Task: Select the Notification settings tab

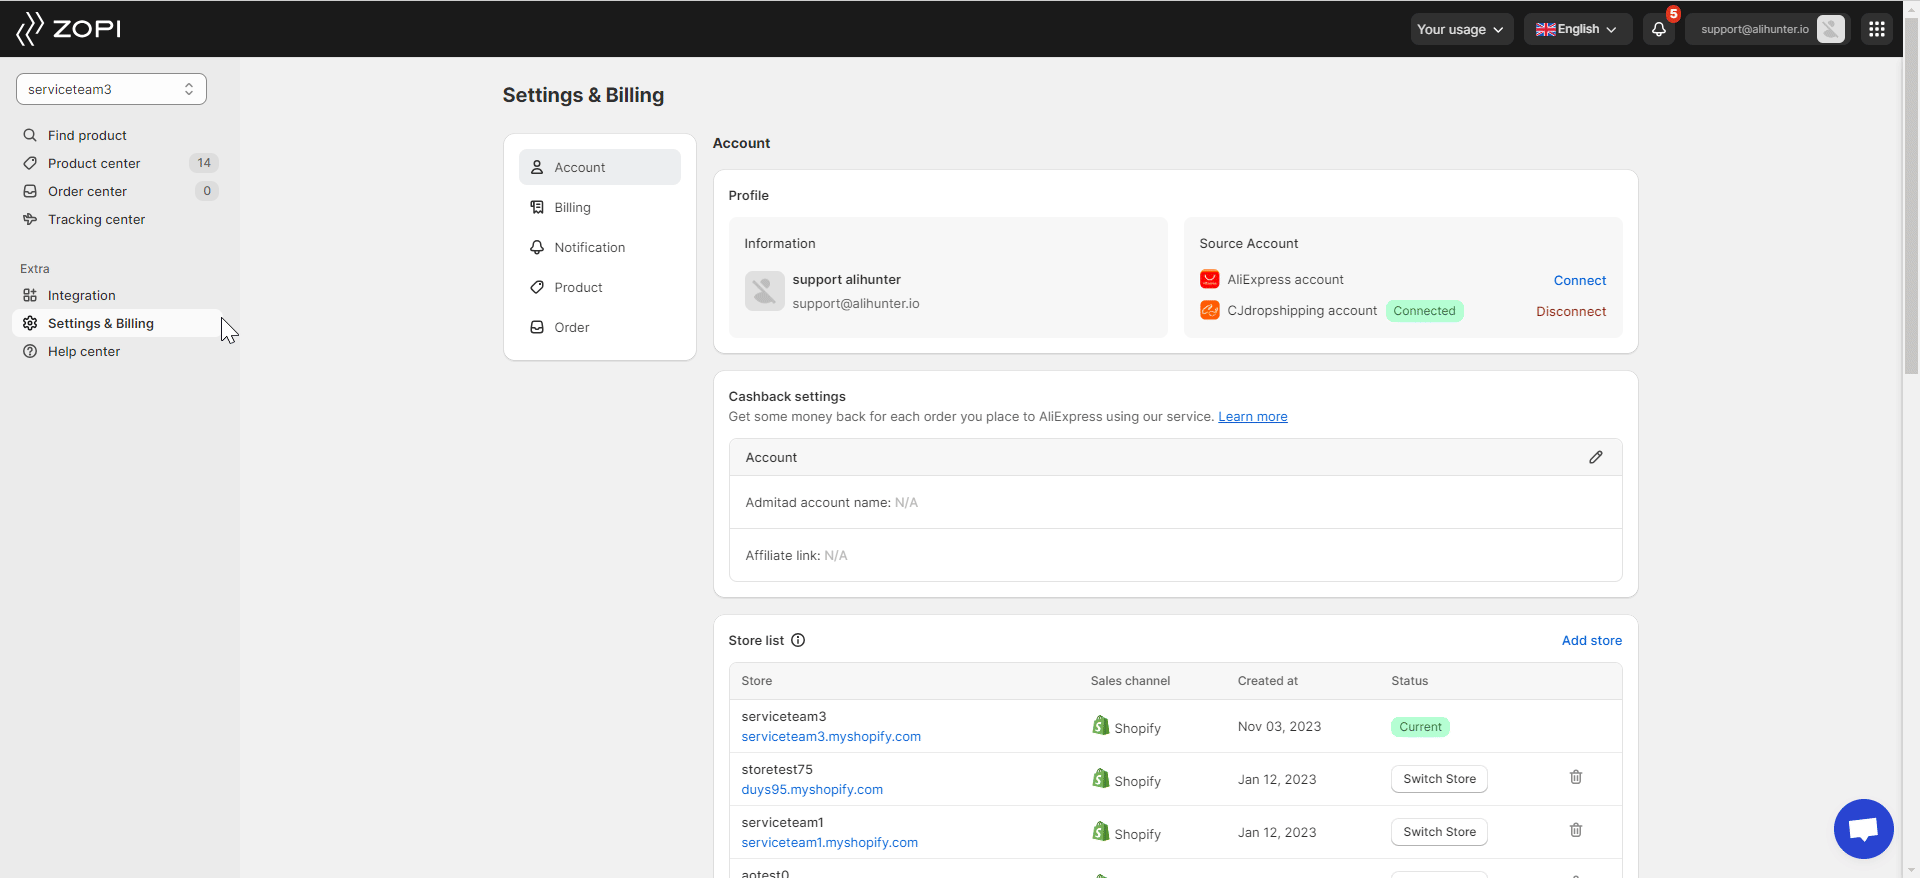Action: (589, 248)
